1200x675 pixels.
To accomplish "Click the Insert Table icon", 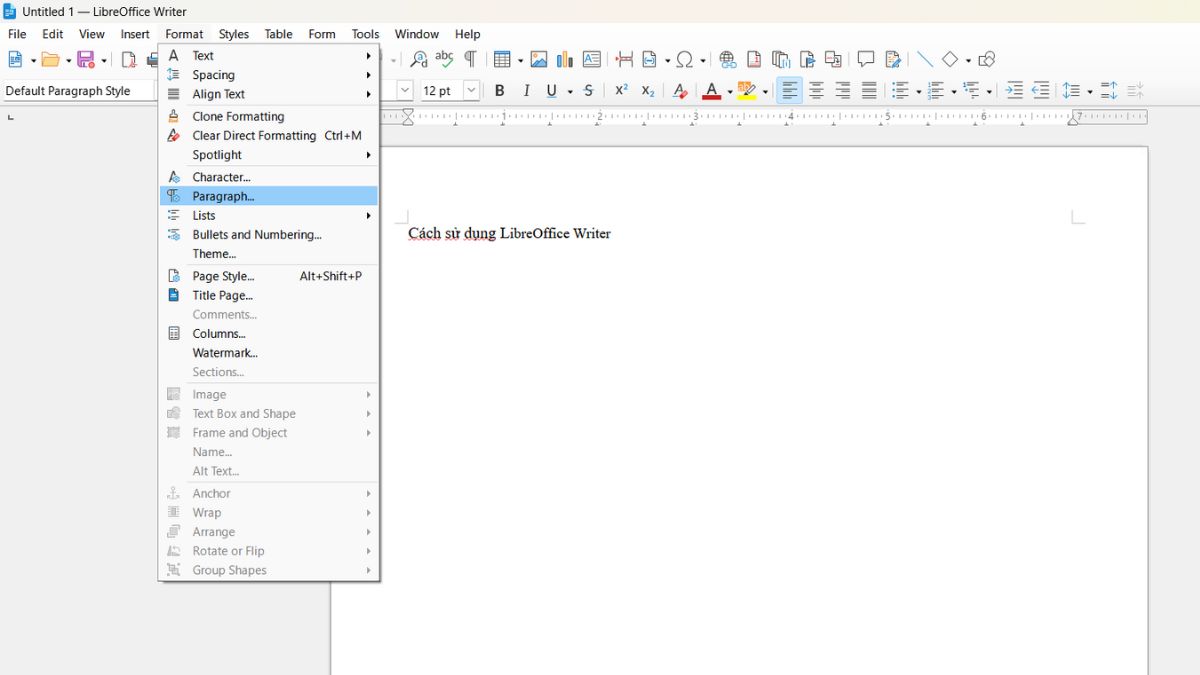I will click(502, 59).
